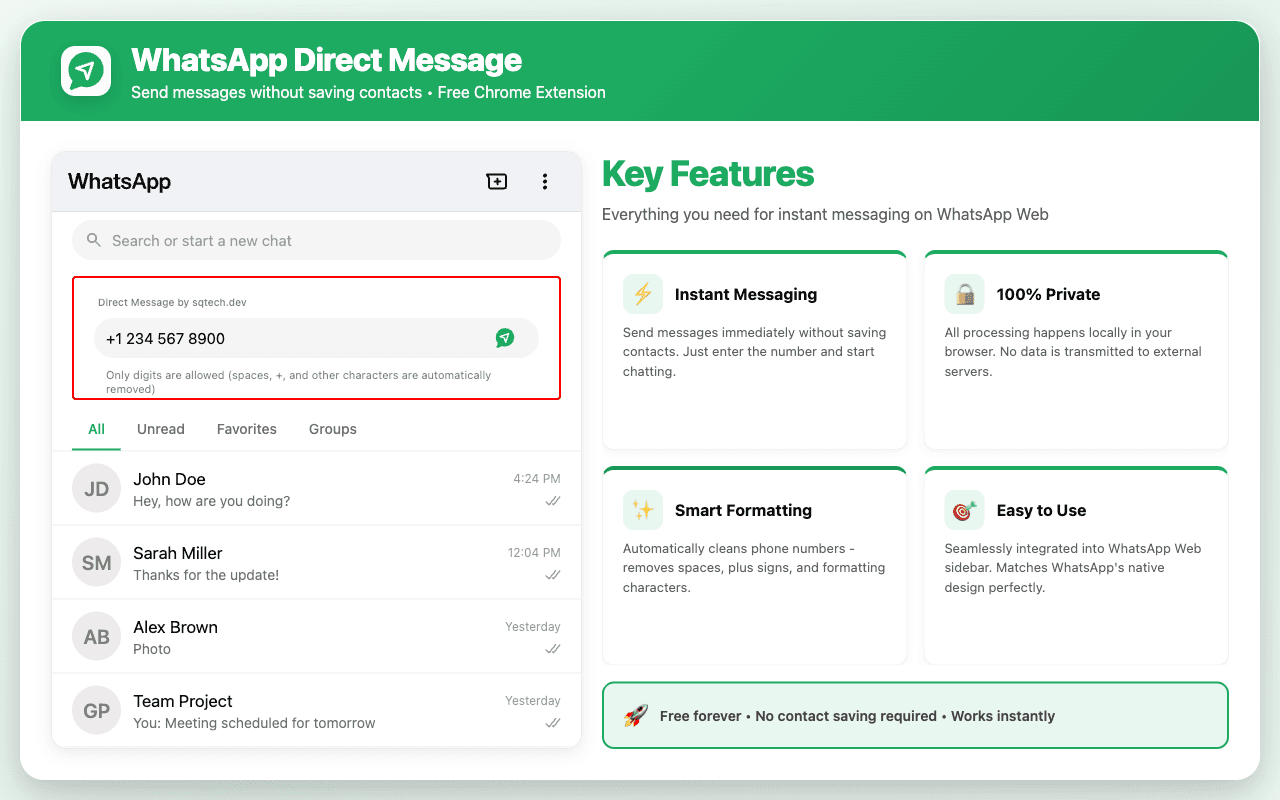Open the Groups tab

333,429
